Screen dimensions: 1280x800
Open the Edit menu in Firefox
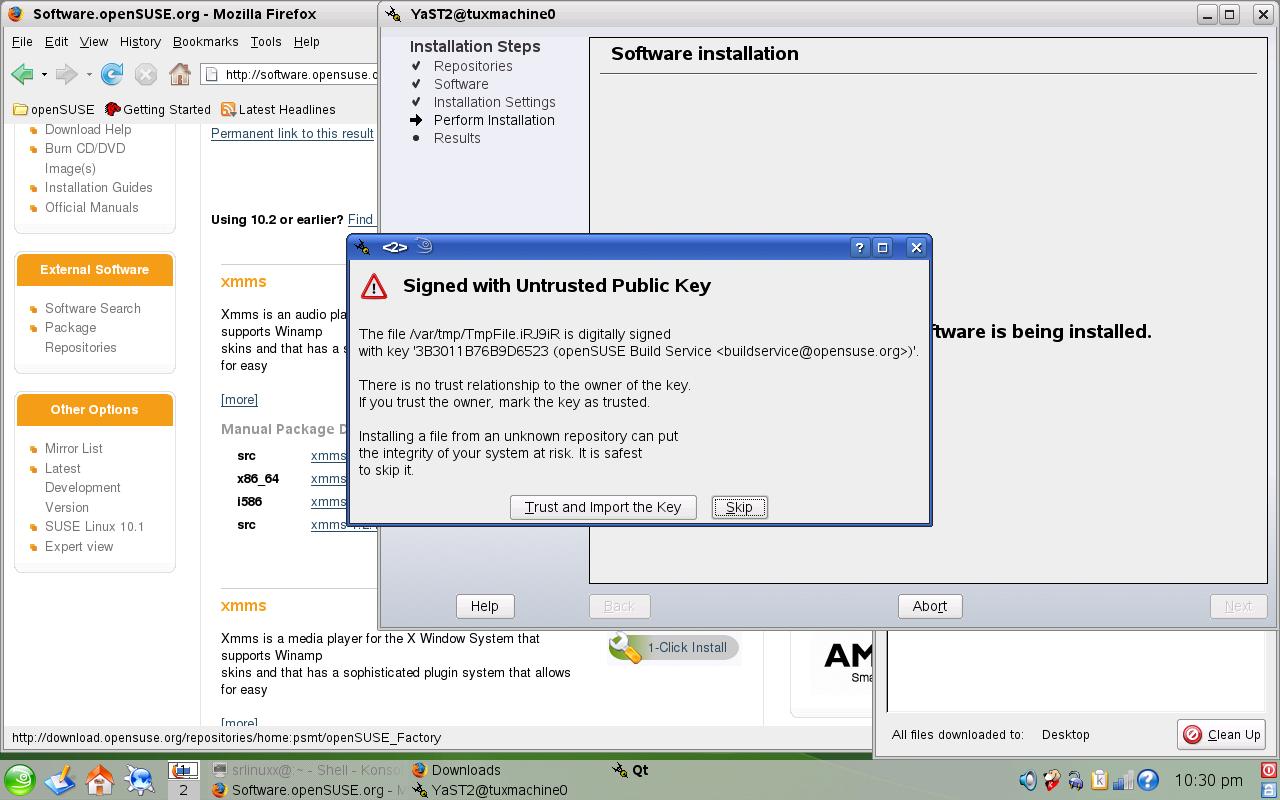coord(56,42)
